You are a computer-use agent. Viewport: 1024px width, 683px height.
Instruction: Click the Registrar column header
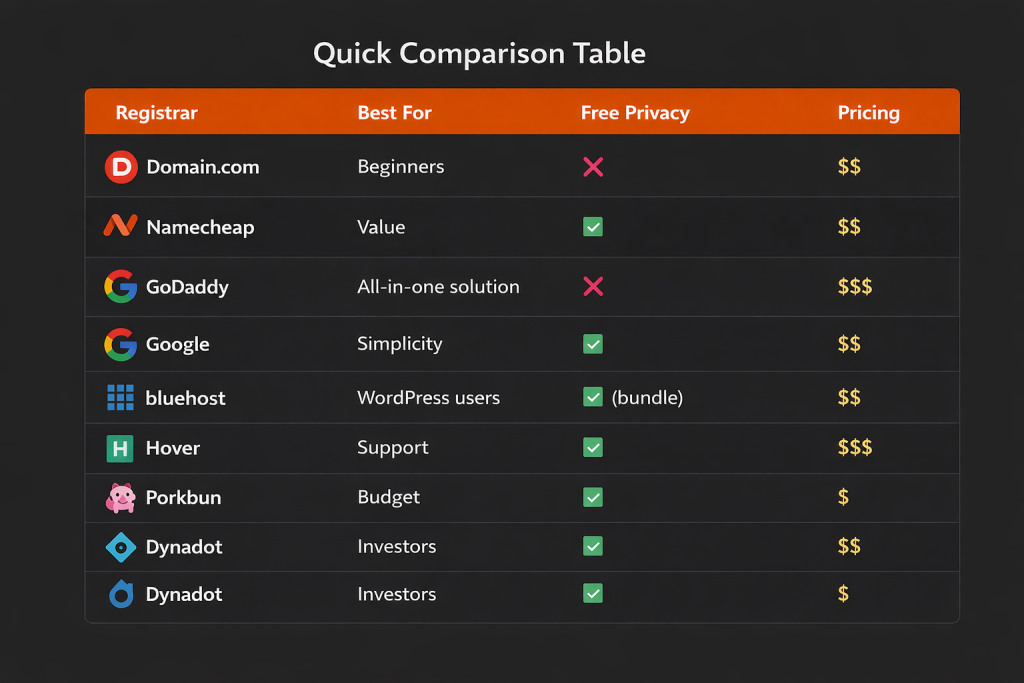tap(157, 113)
